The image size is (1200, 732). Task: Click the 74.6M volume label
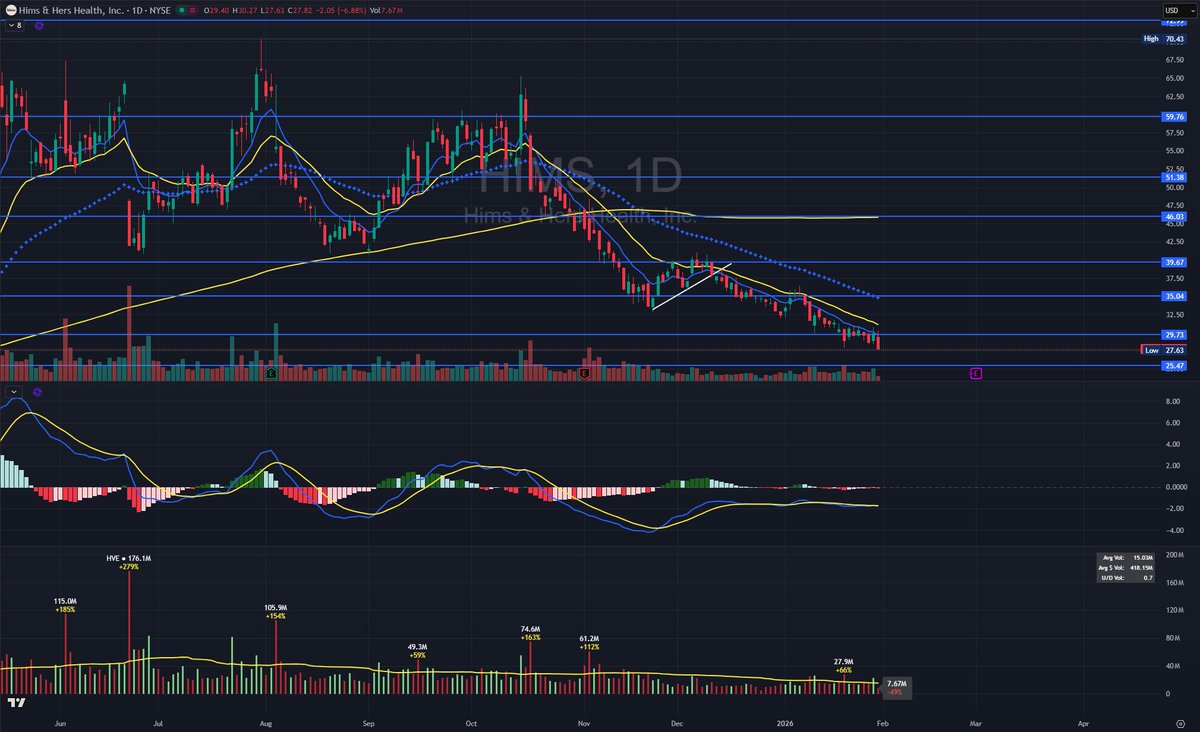click(x=530, y=629)
